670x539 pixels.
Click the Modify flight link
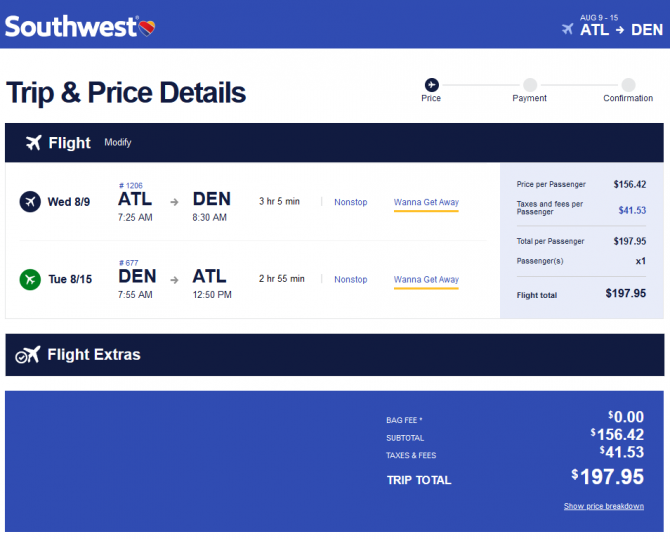click(x=118, y=142)
